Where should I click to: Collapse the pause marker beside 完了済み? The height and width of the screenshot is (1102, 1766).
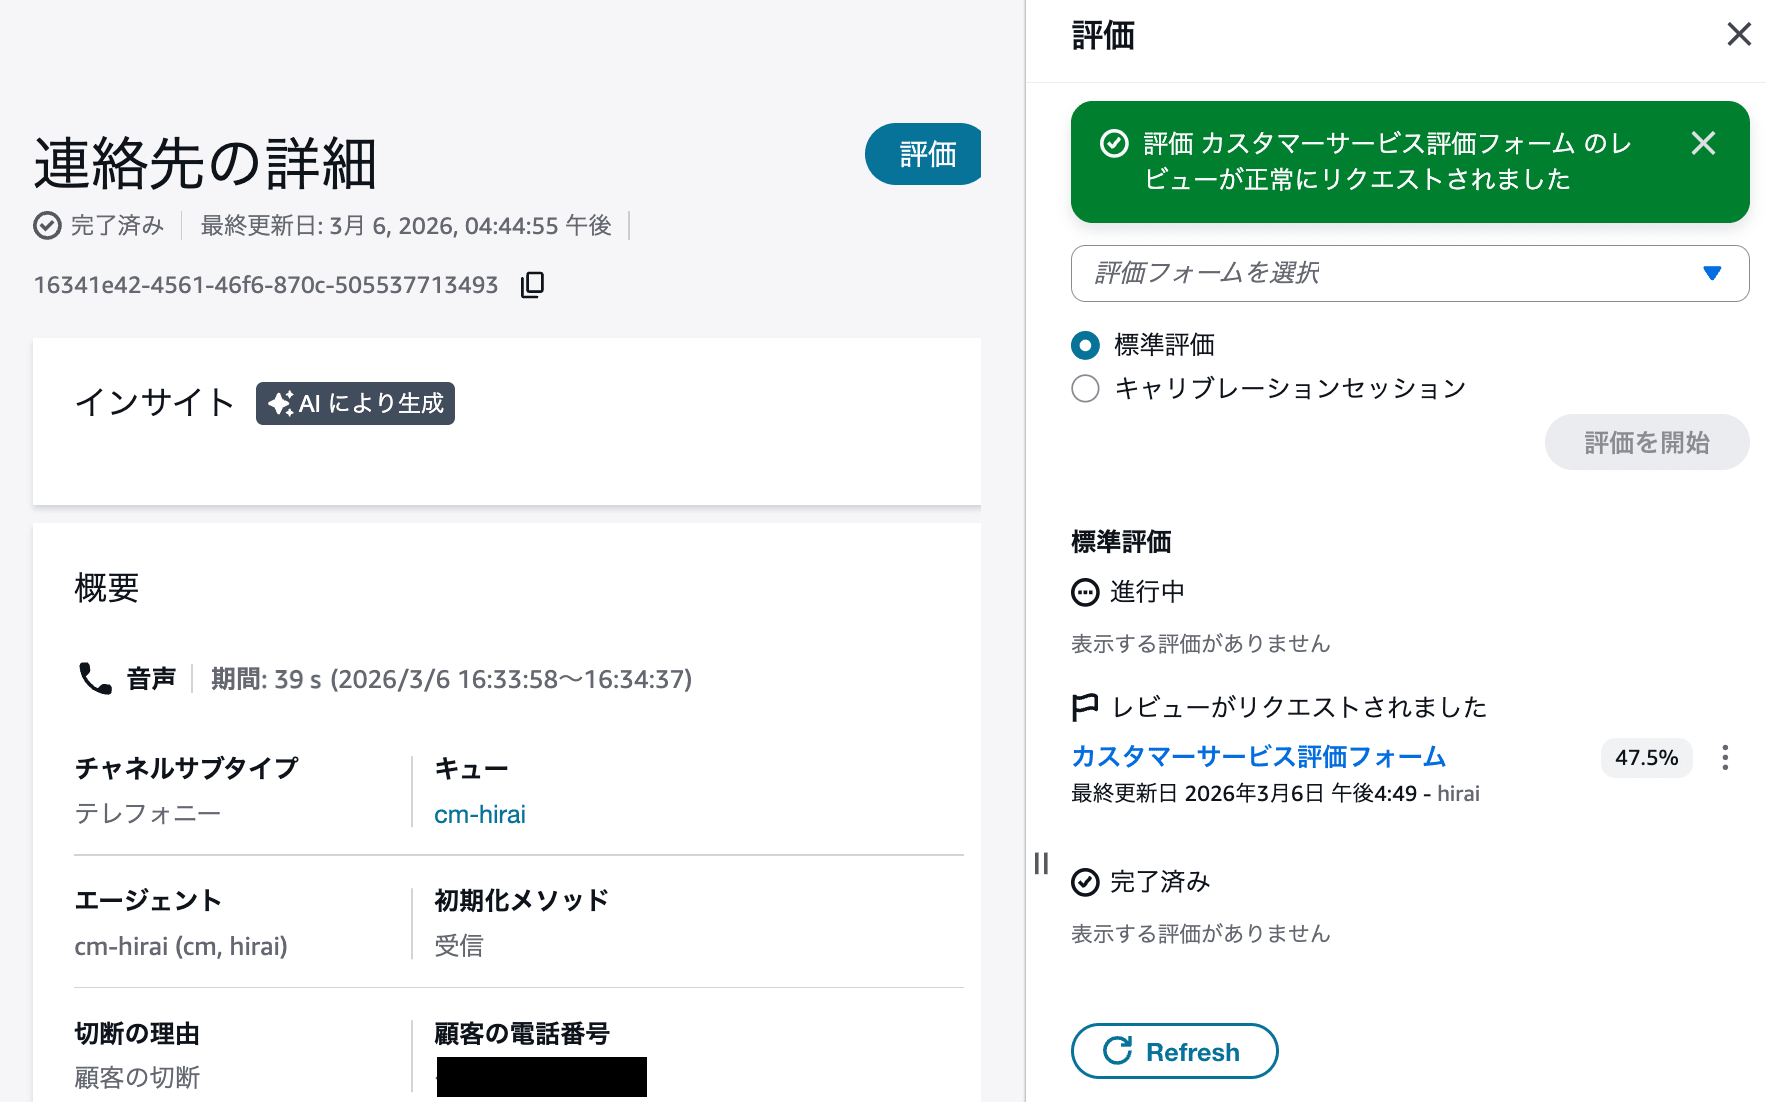(1041, 862)
